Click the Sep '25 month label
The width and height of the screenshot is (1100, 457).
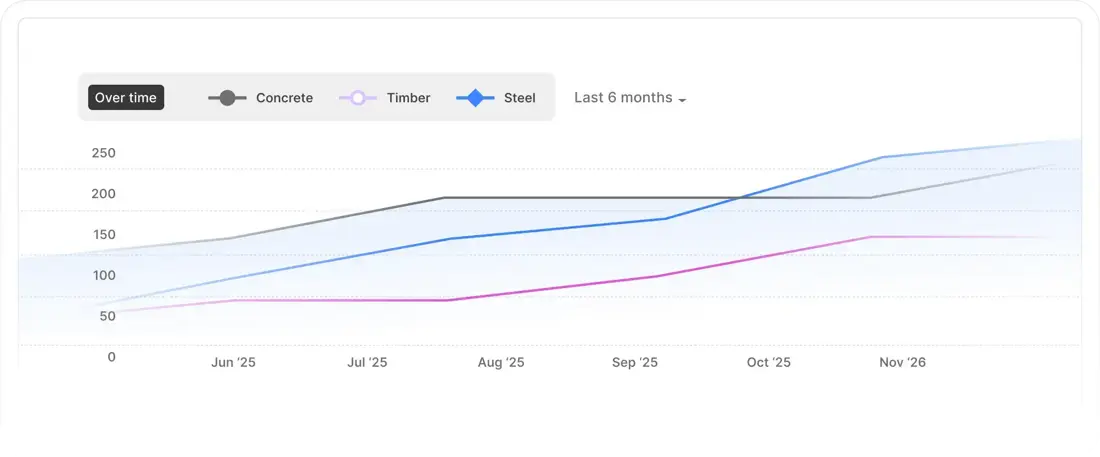tap(635, 363)
